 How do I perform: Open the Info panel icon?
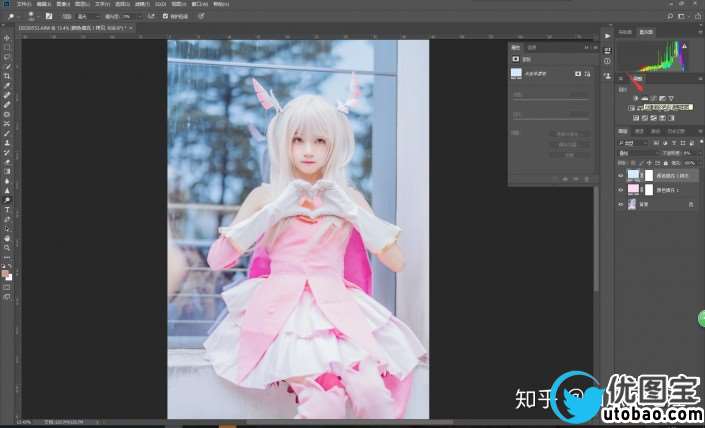point(607,61)
